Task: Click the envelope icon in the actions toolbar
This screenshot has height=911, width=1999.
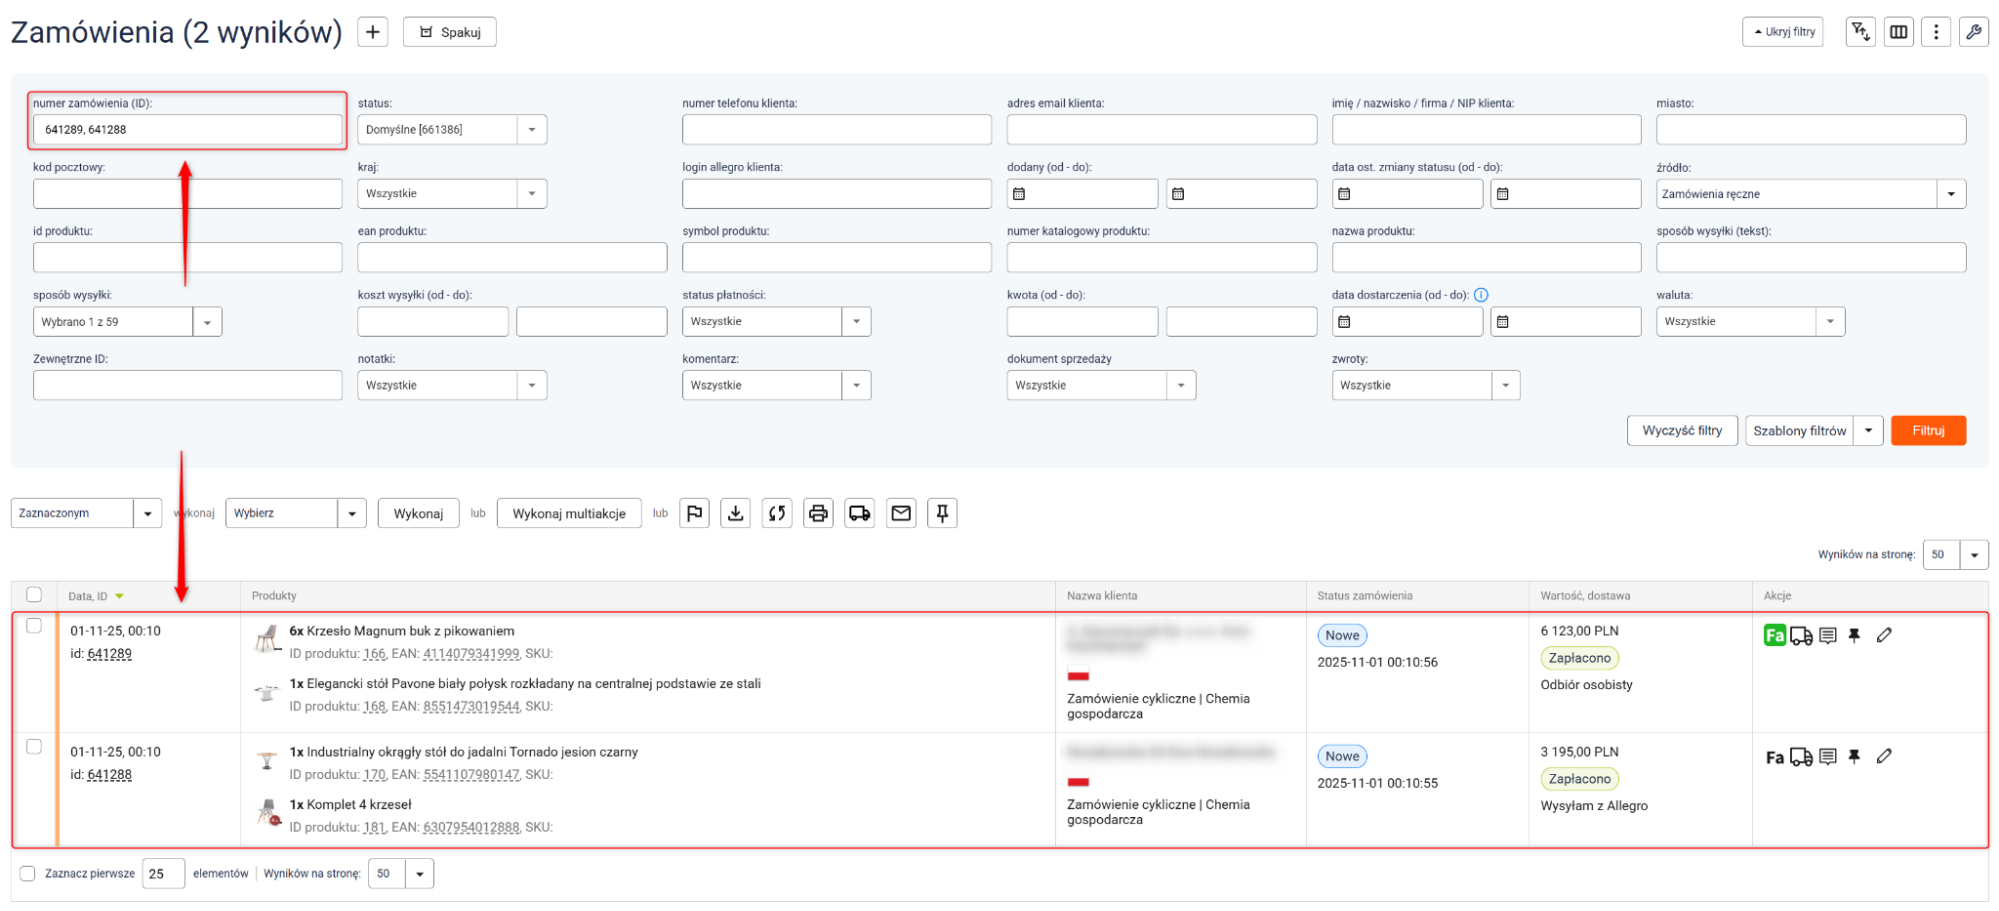Action: (901, 513)
